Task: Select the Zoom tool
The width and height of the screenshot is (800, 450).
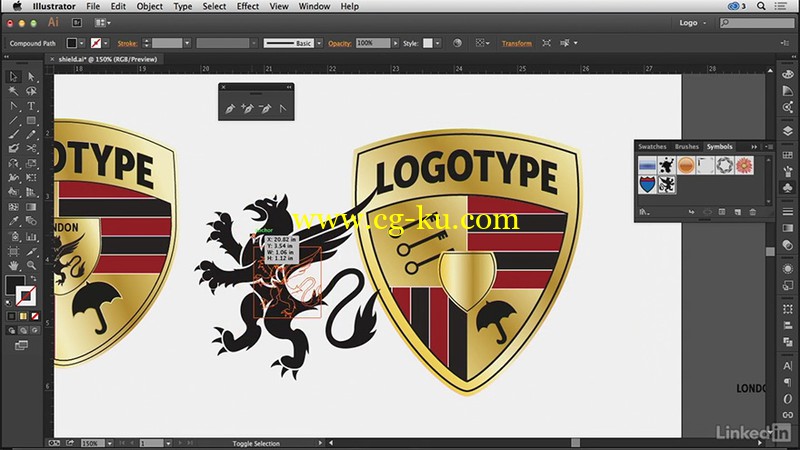Action: 31,265
